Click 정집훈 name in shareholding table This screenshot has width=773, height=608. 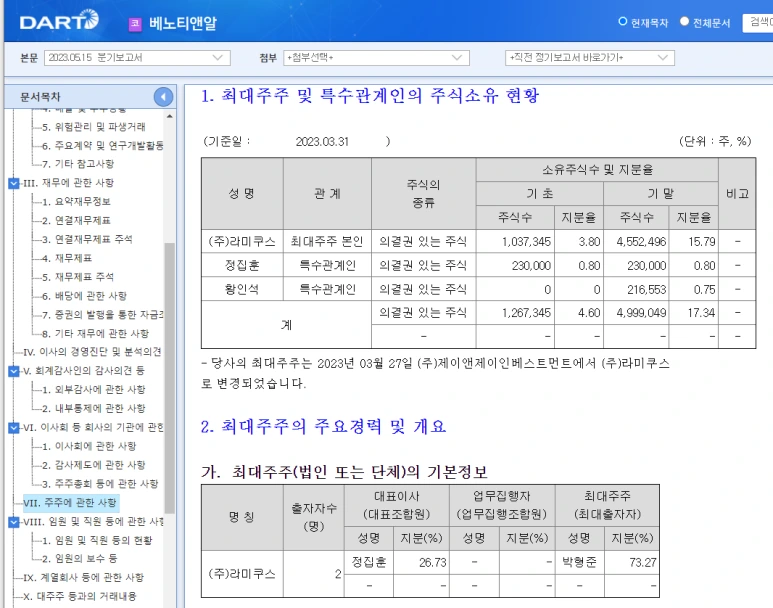242,265
